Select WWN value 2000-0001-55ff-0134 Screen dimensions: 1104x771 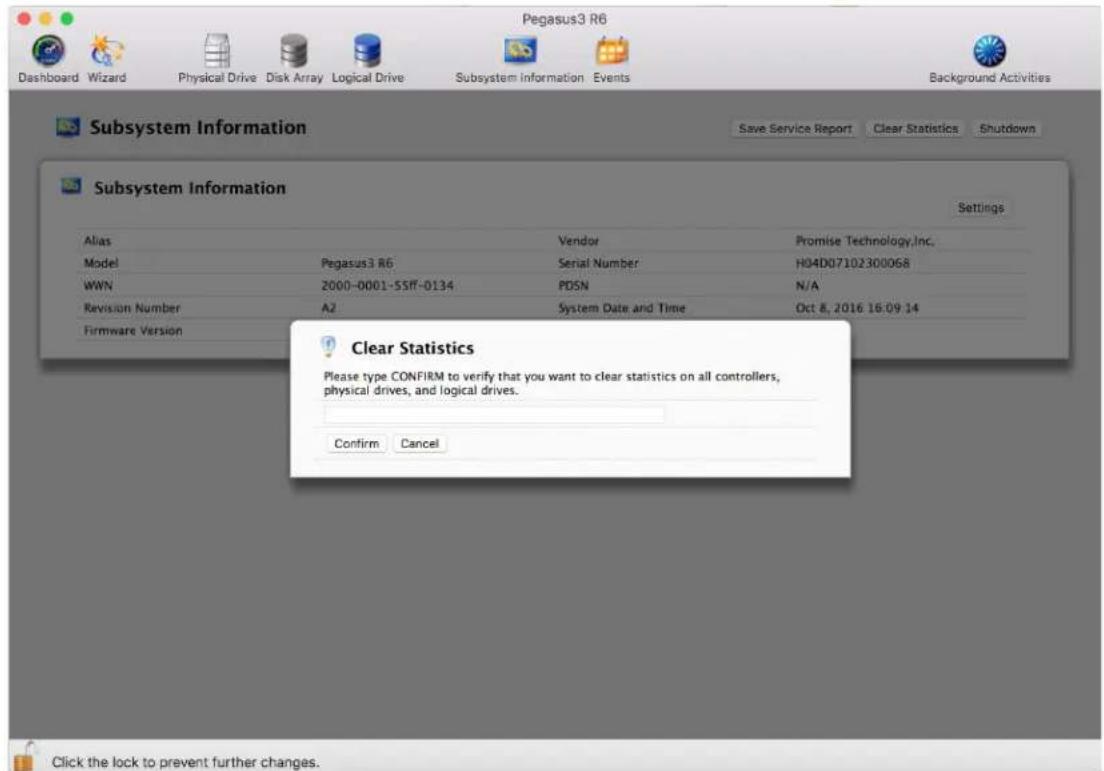(x=387, y=286)
